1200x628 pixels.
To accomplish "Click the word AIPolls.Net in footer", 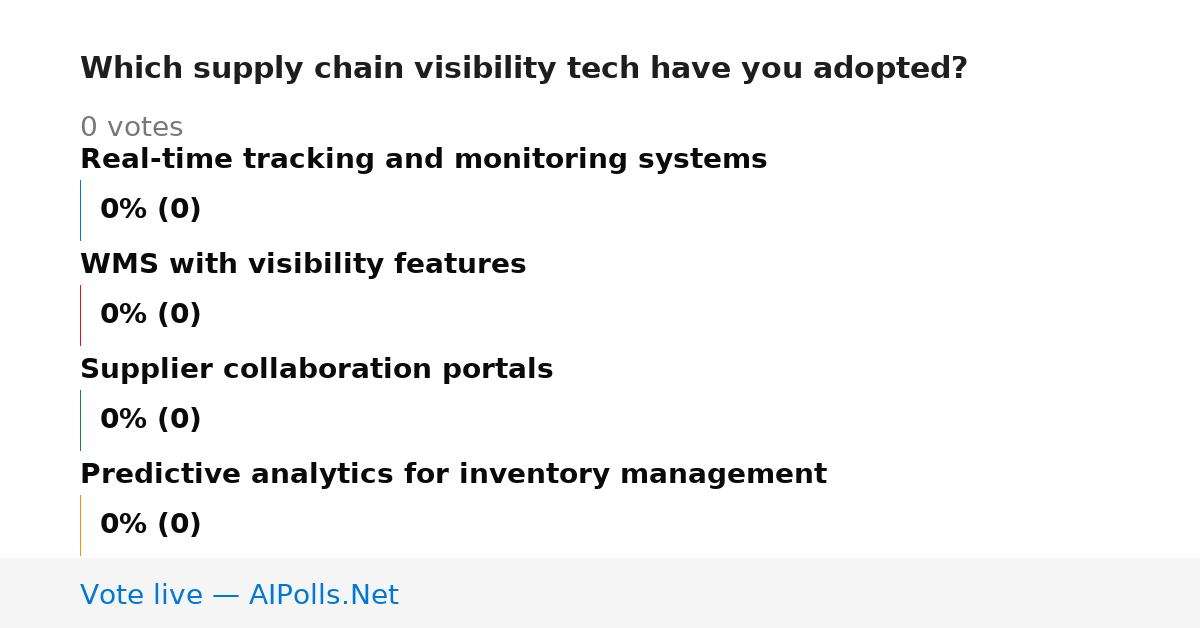I will [x=323, y=596].
